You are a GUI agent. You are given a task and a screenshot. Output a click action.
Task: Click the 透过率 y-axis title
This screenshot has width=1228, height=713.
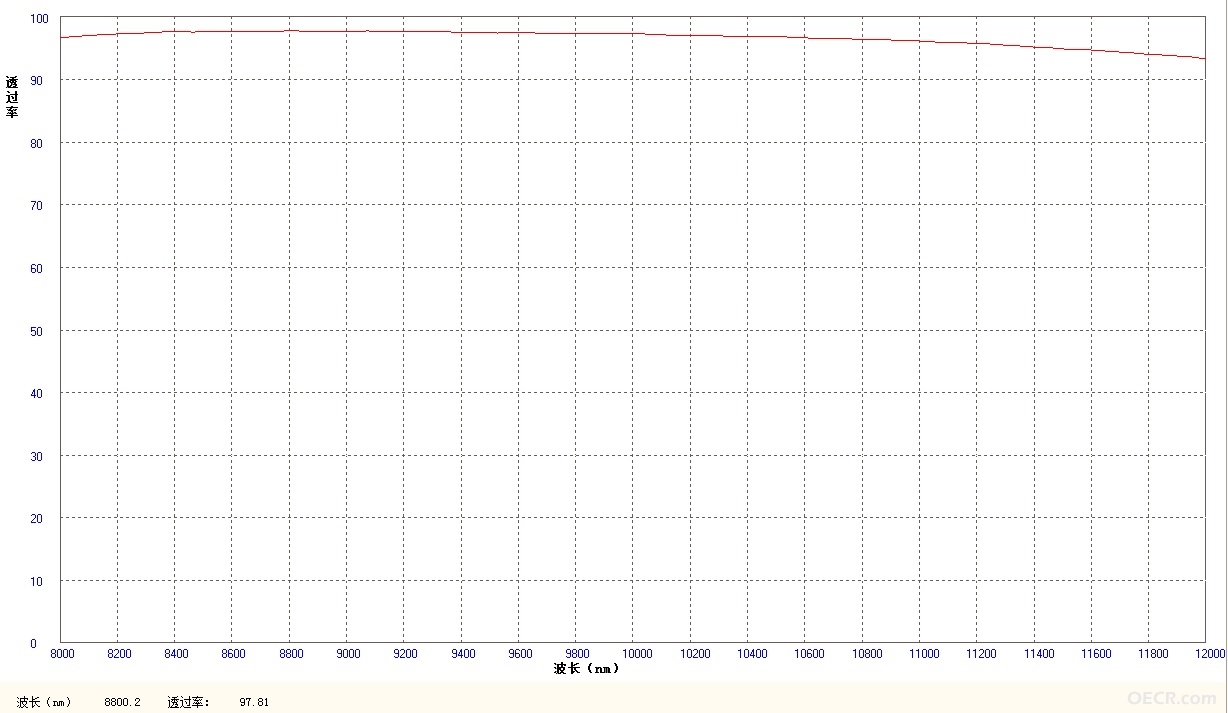point(12,97)
